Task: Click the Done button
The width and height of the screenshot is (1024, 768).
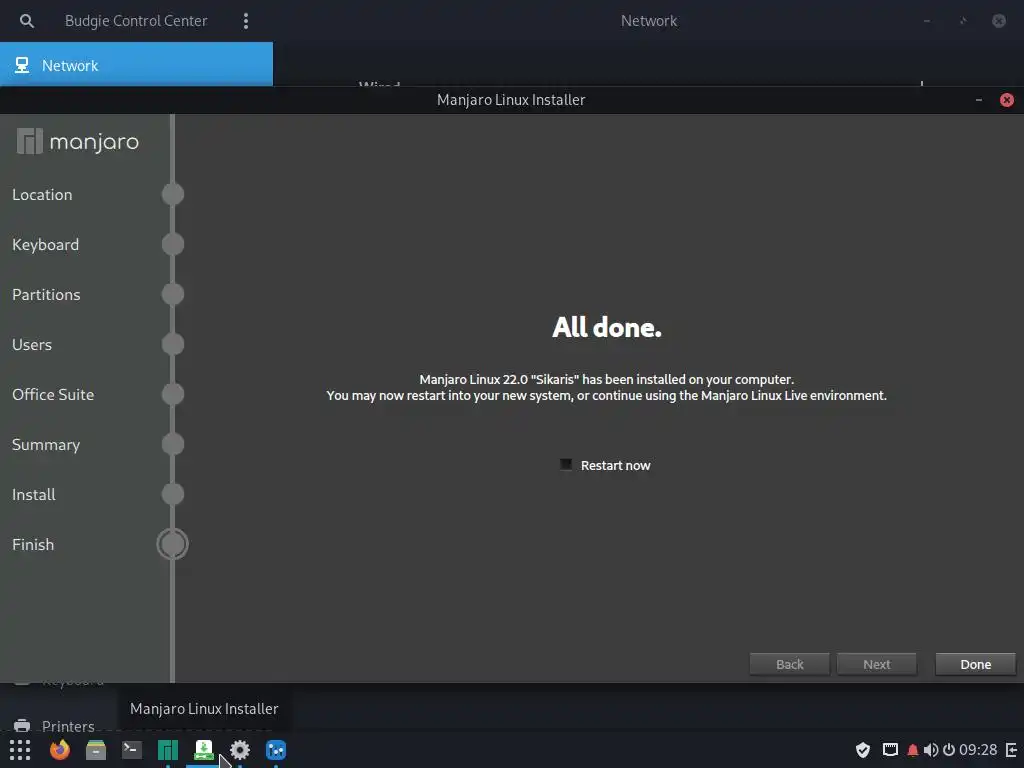Action: click(975, 664)
